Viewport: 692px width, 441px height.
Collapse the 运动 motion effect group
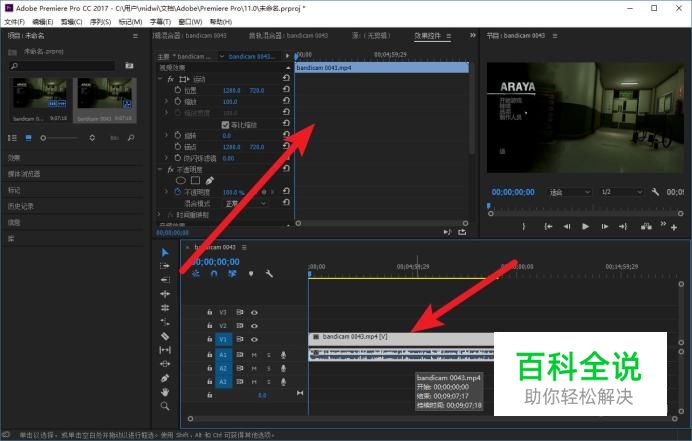[160, 79]
